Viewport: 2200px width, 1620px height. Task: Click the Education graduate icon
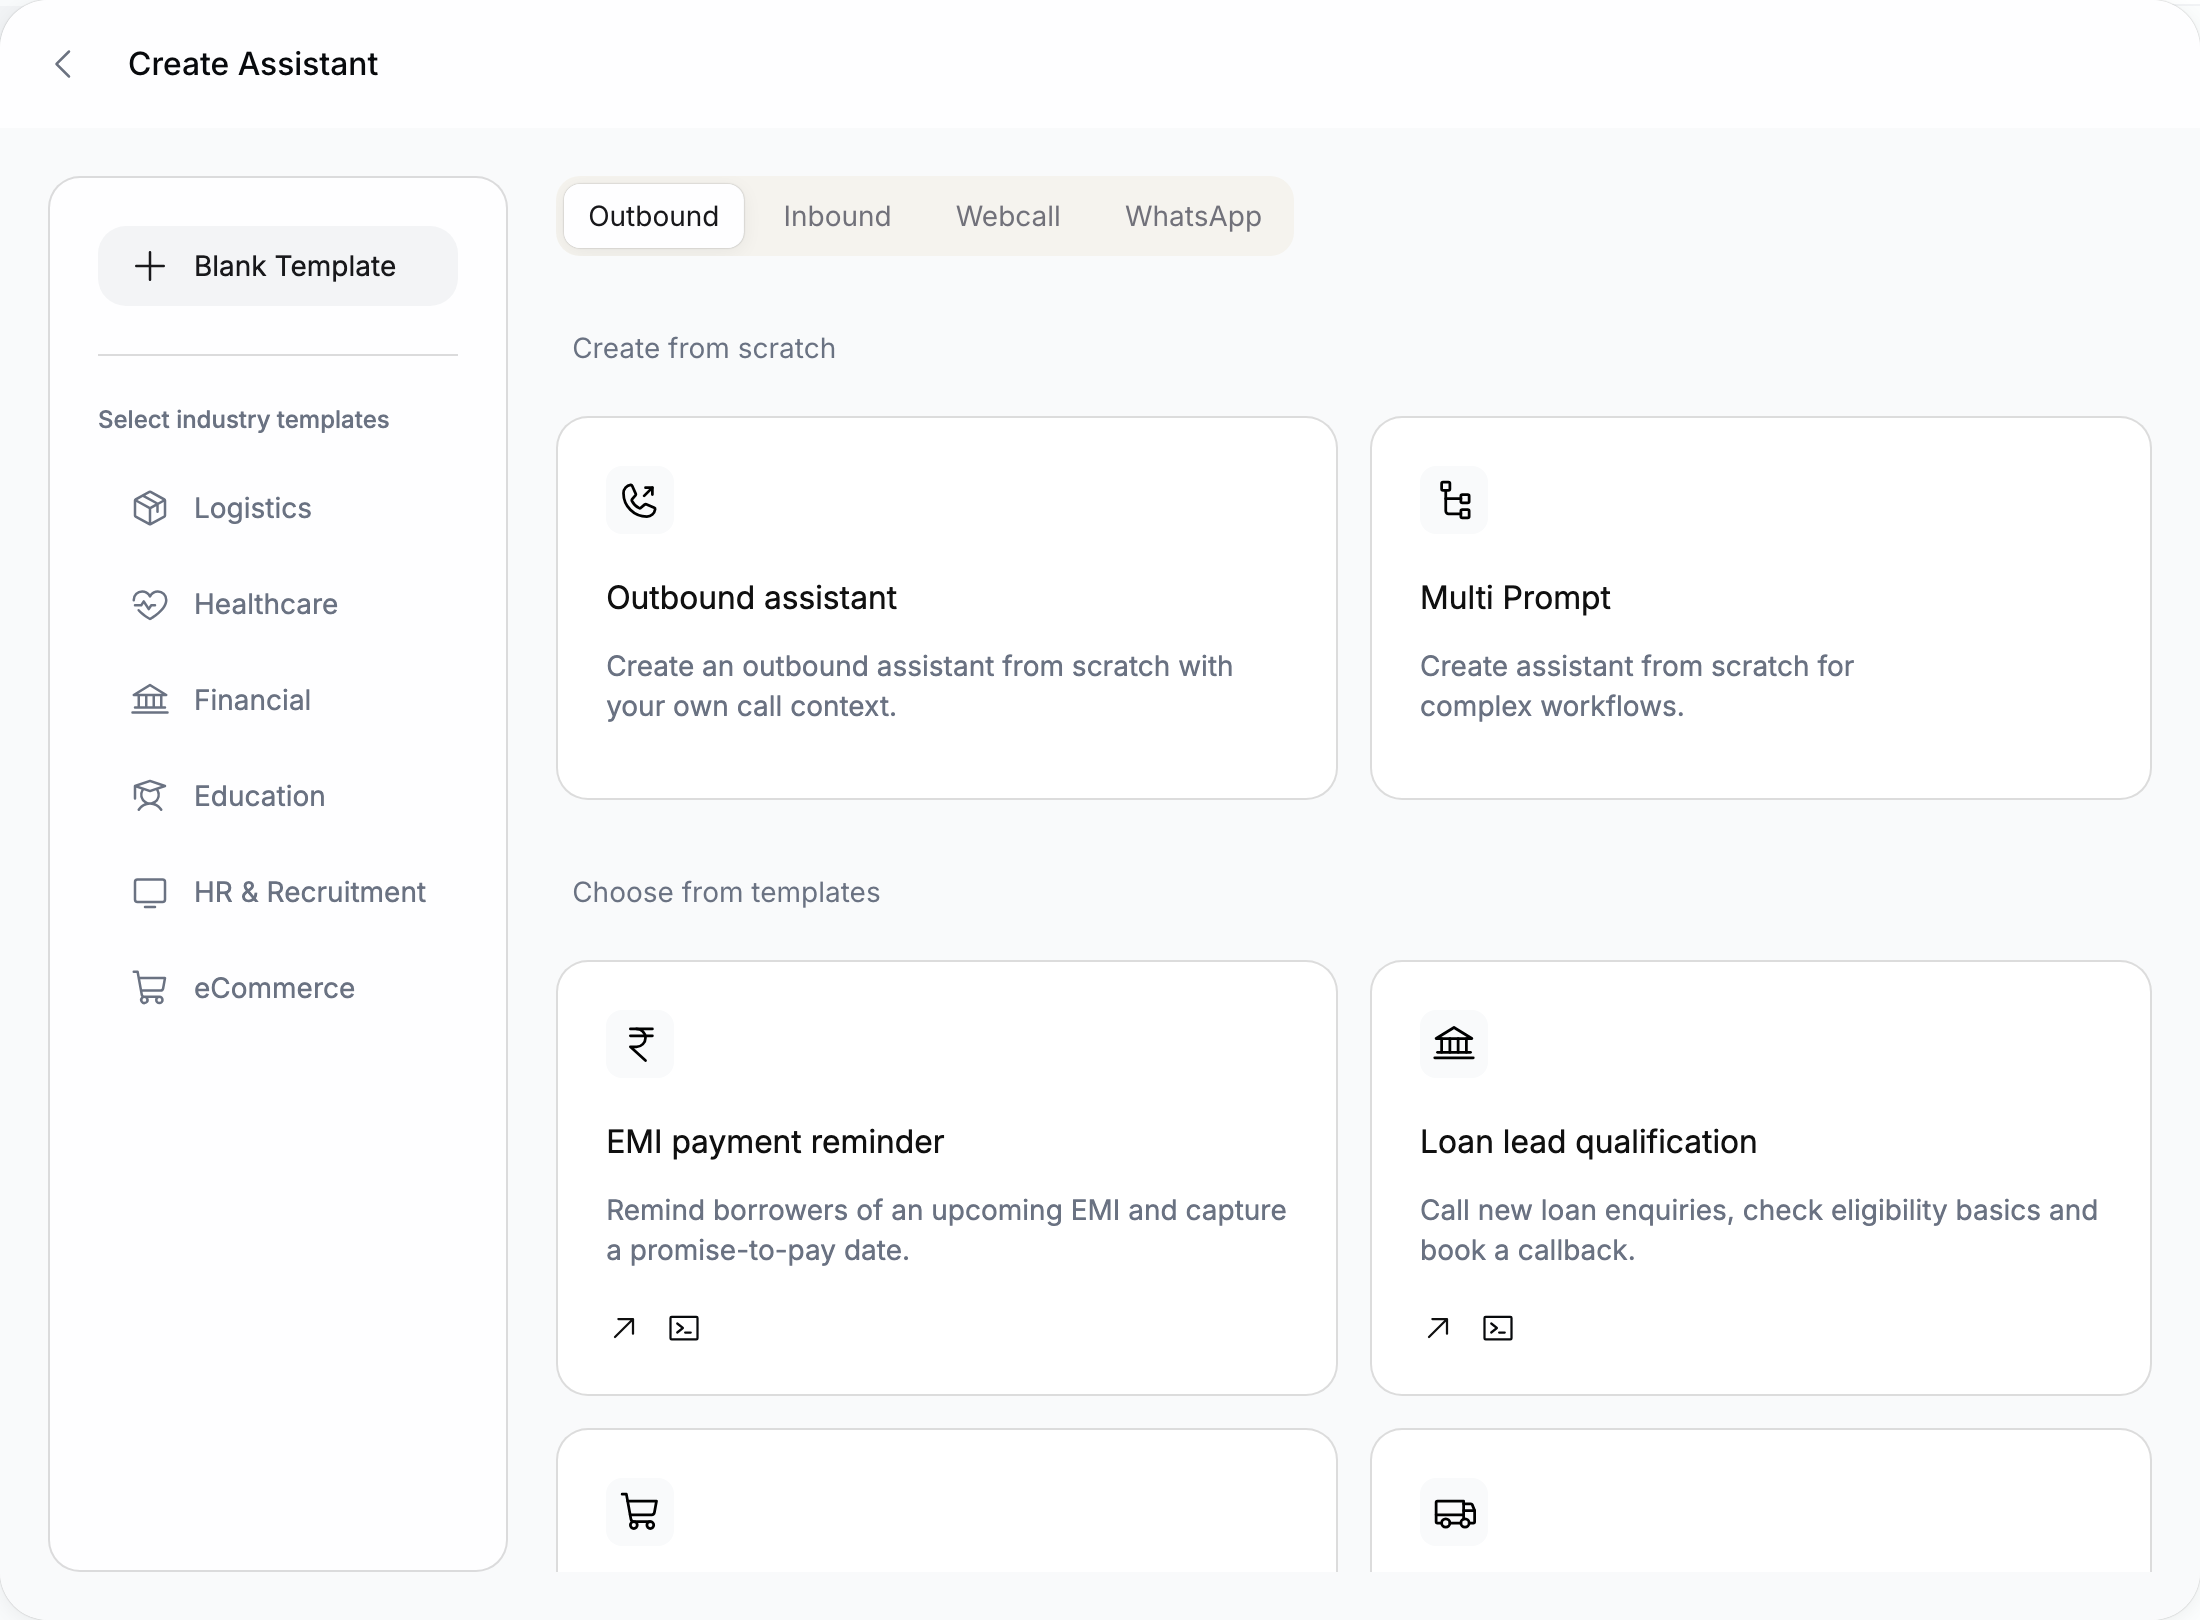coord(150,796)
